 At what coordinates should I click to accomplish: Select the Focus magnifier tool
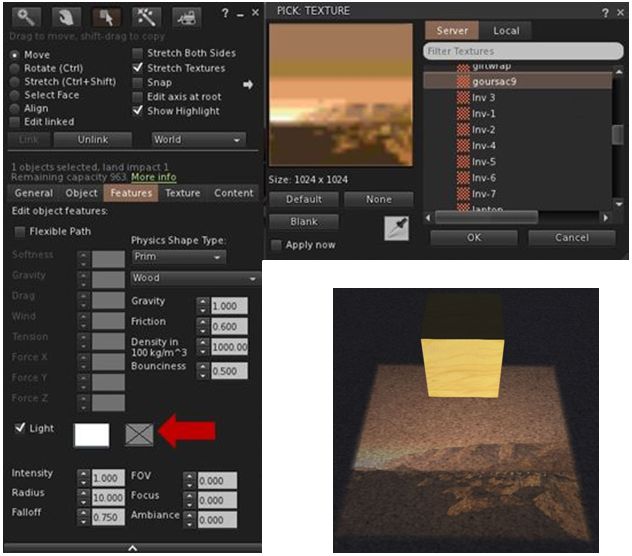pos(25,15)
